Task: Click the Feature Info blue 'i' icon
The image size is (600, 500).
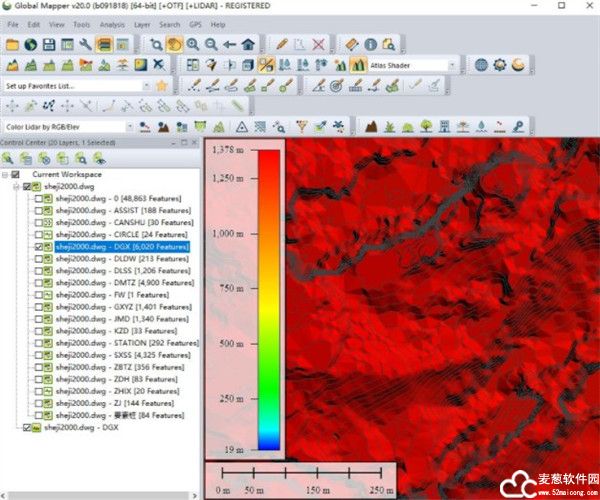Action: [369, 44]
